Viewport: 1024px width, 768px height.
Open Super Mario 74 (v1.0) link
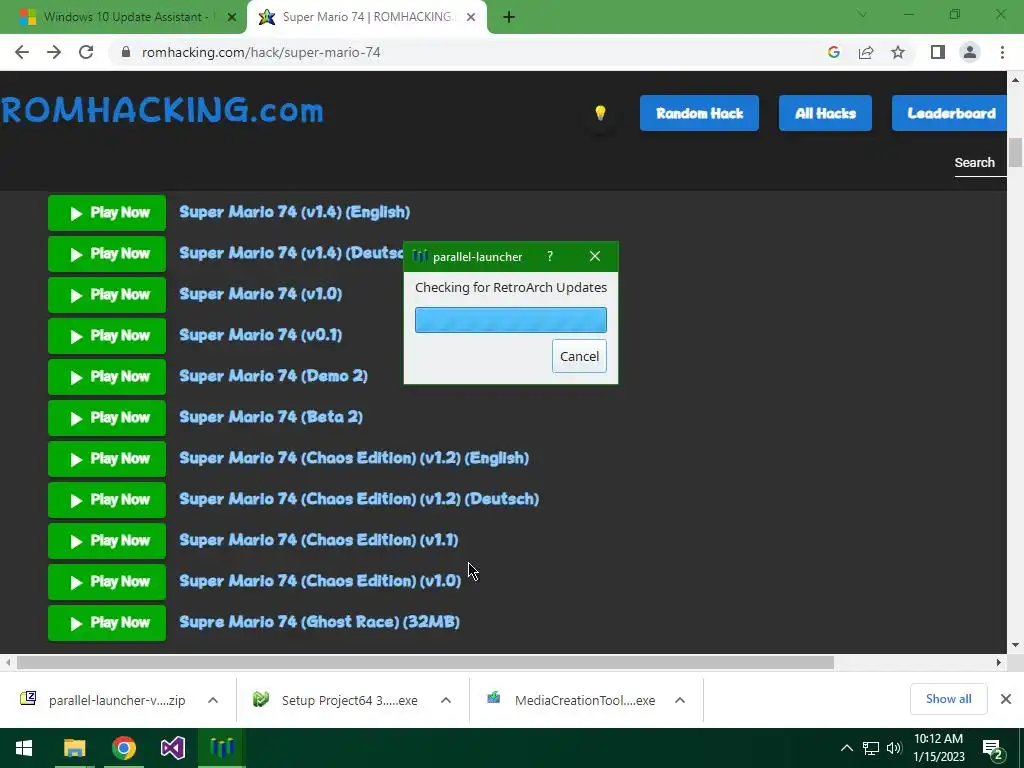(x=261, y=294)
